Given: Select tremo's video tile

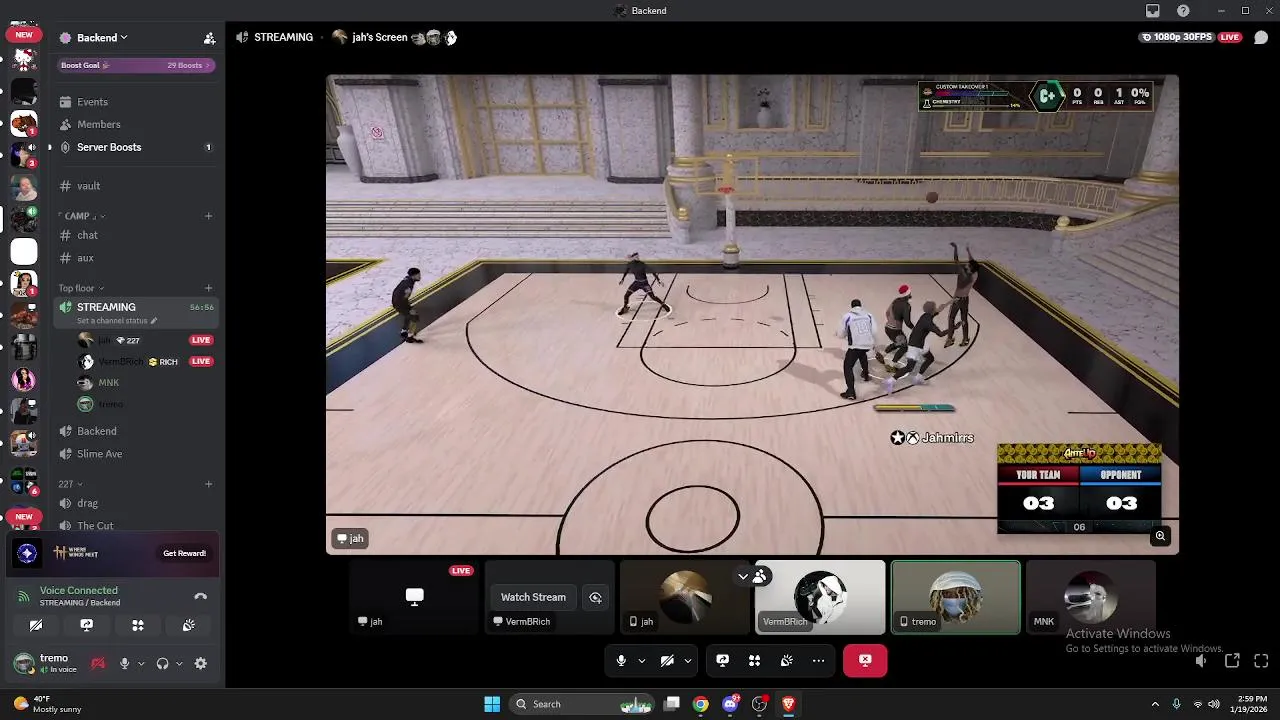Looking at the screenshot, I should click(955, 597).
